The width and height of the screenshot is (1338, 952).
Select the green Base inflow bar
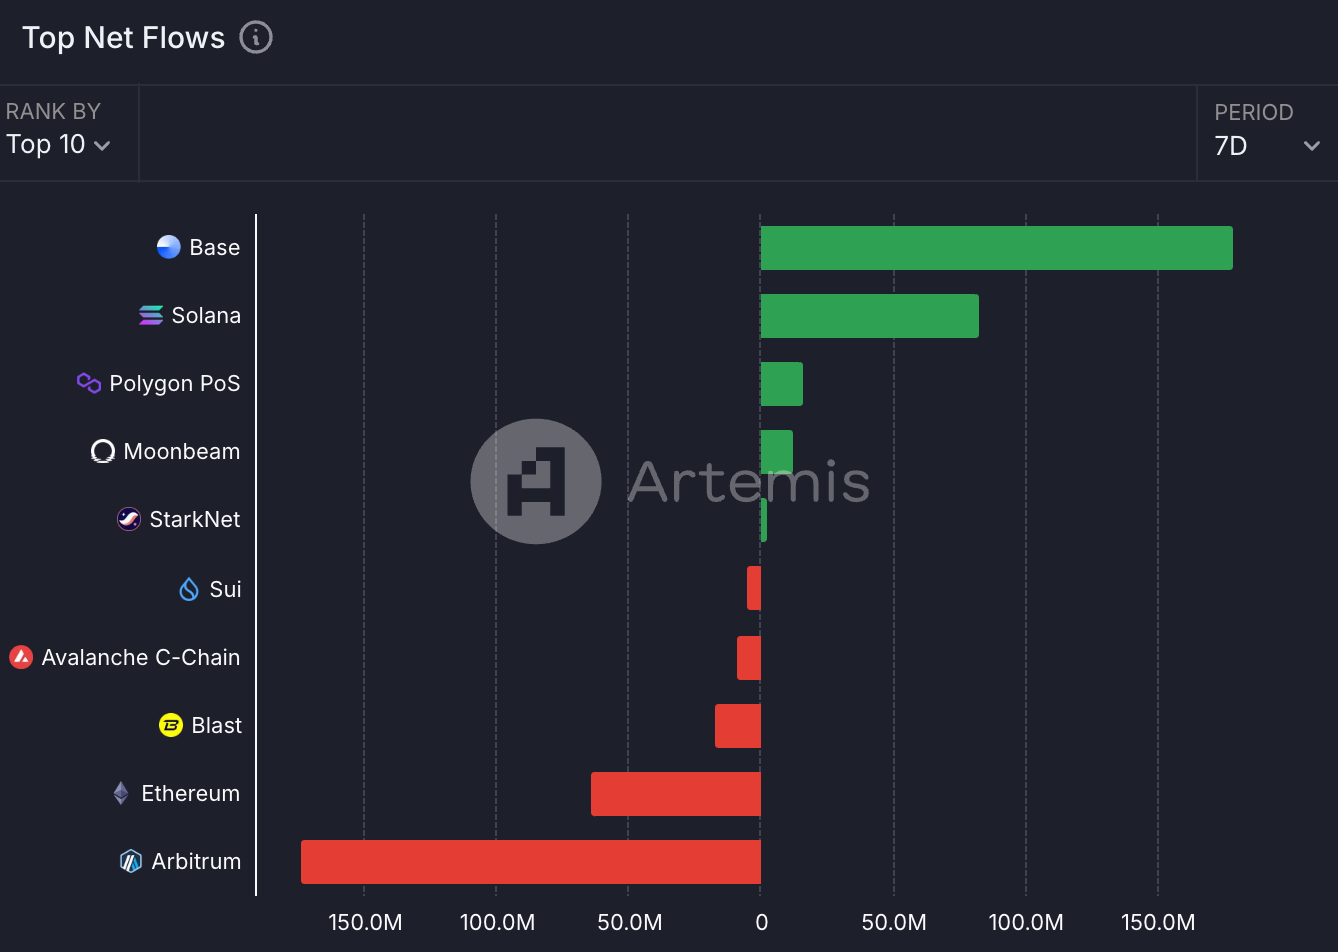[x=997, y=248]
